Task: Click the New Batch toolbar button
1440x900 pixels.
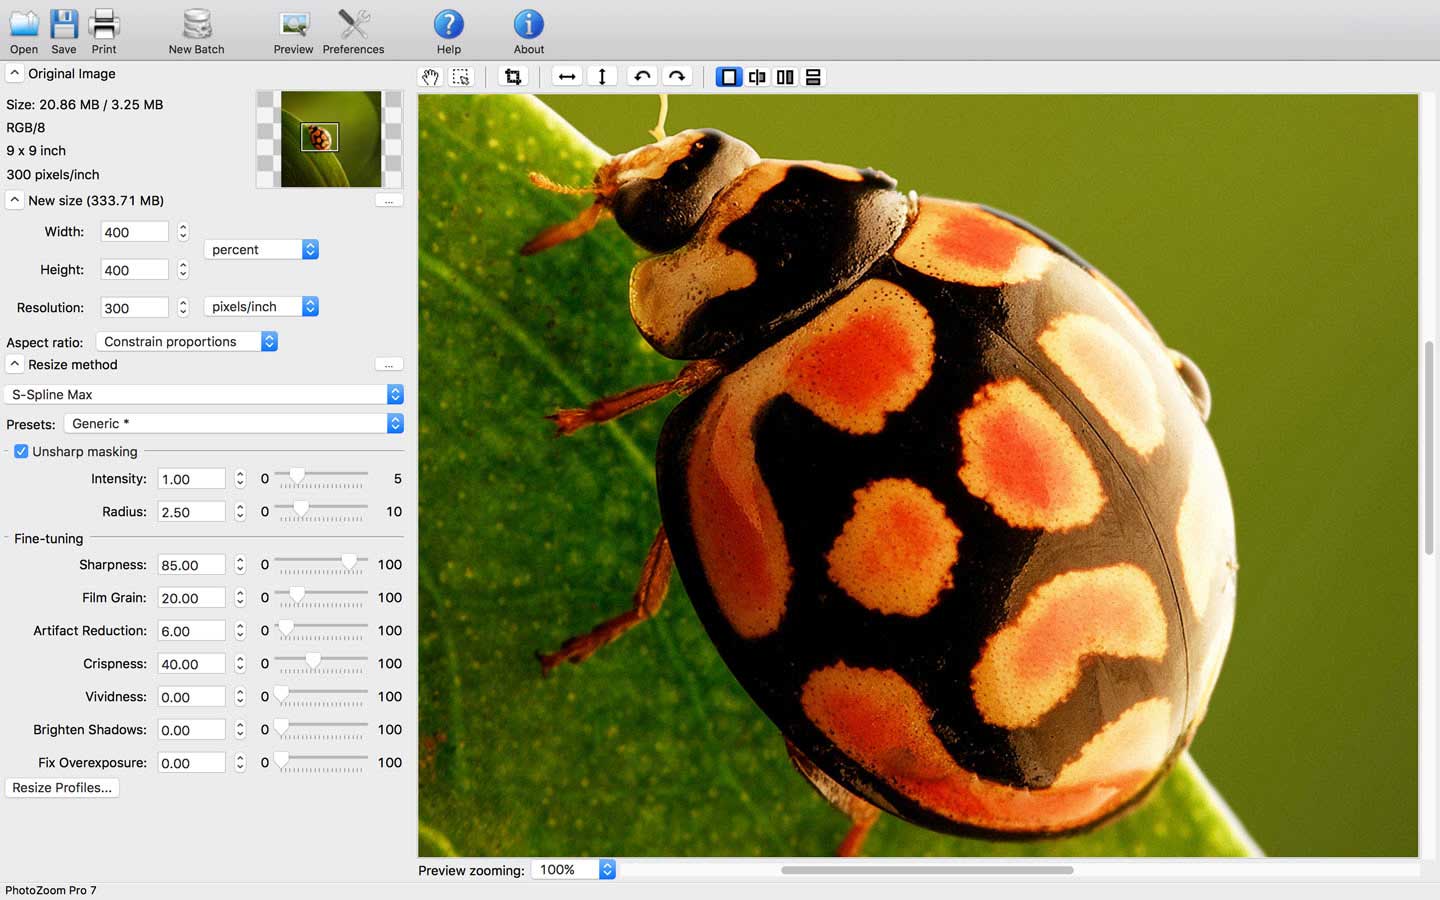Action: [196, 31]
